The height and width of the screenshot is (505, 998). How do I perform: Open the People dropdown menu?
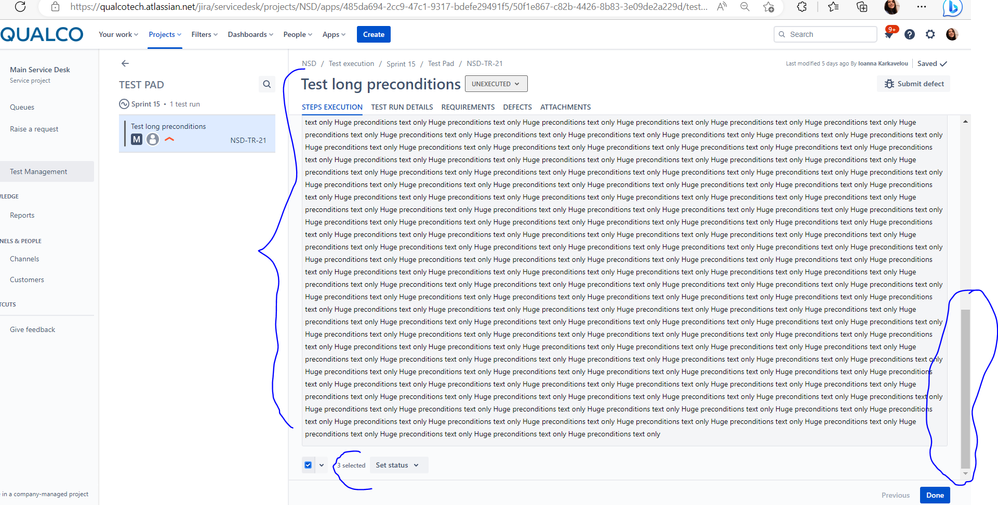click(298, 34)
